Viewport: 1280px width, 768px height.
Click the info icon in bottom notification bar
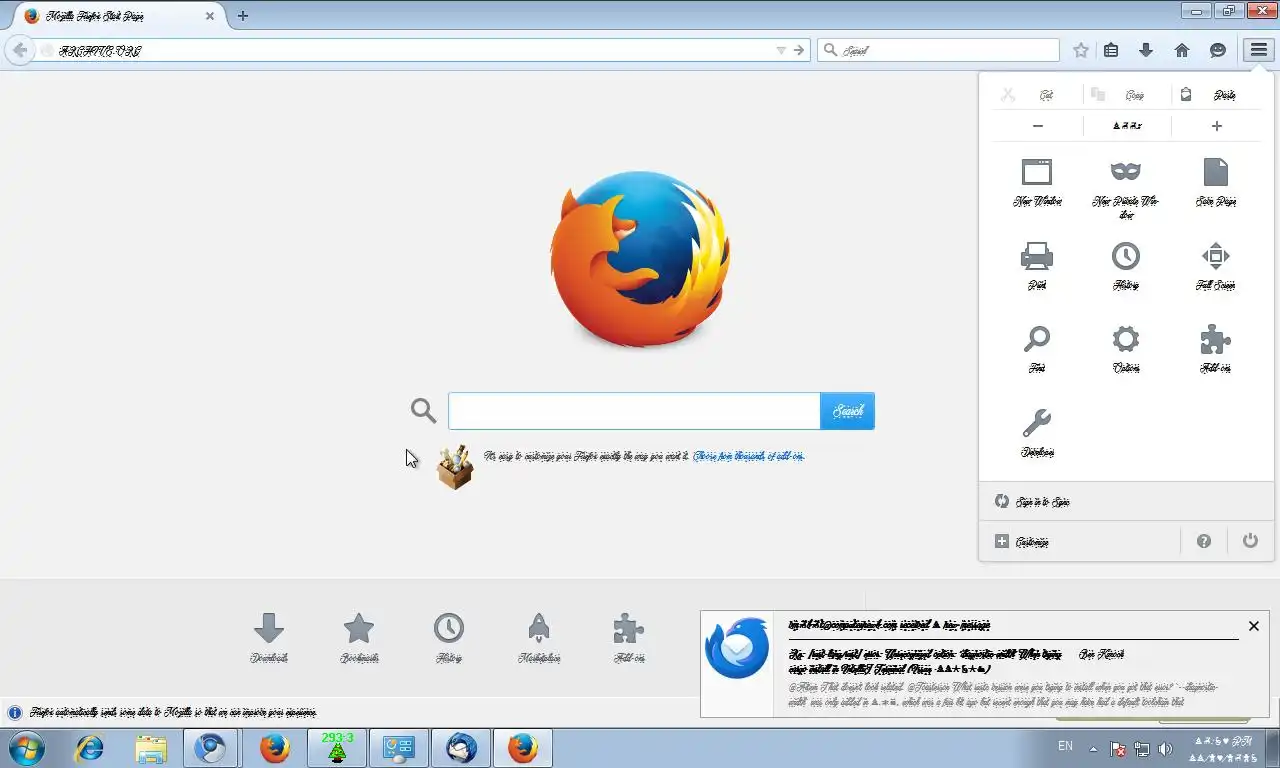pyautogui.click(x=14, y=713)
